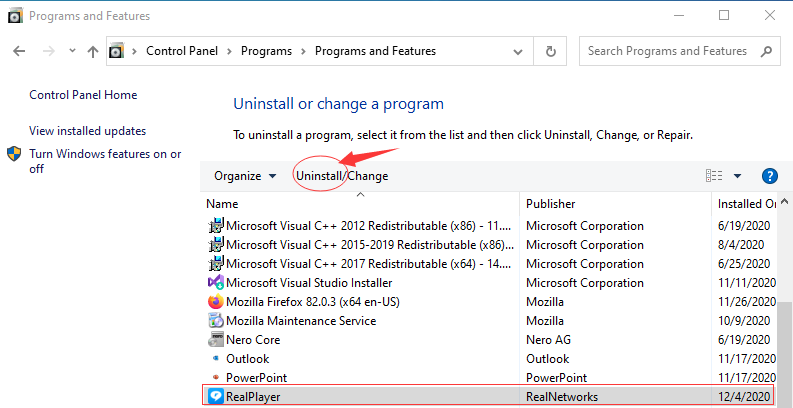Image resolution: width=793 pixels, height=408 pixels.
Task: Go up one level with Up arrow
Action: pos(93,51)
